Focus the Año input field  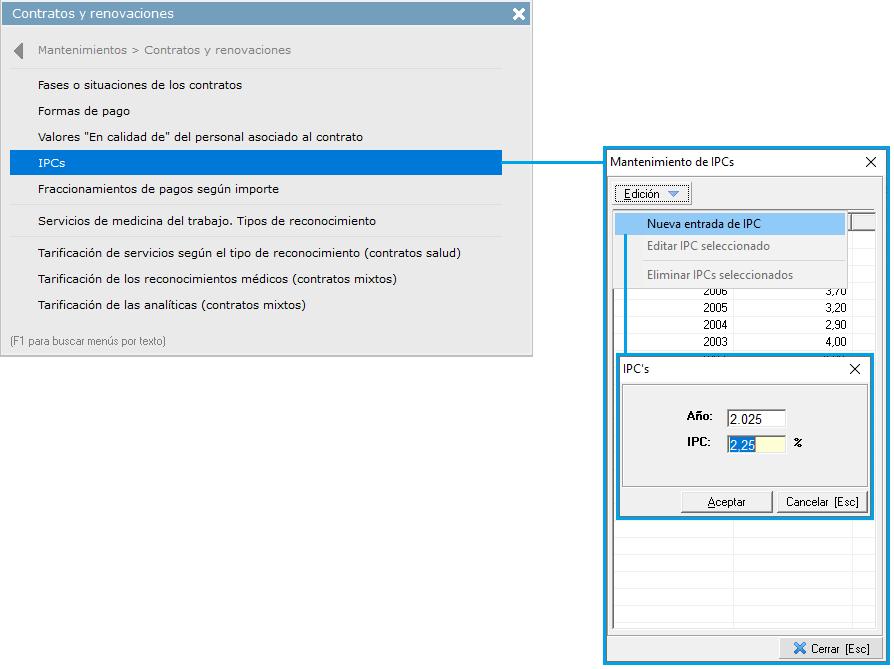click(756, 419)
